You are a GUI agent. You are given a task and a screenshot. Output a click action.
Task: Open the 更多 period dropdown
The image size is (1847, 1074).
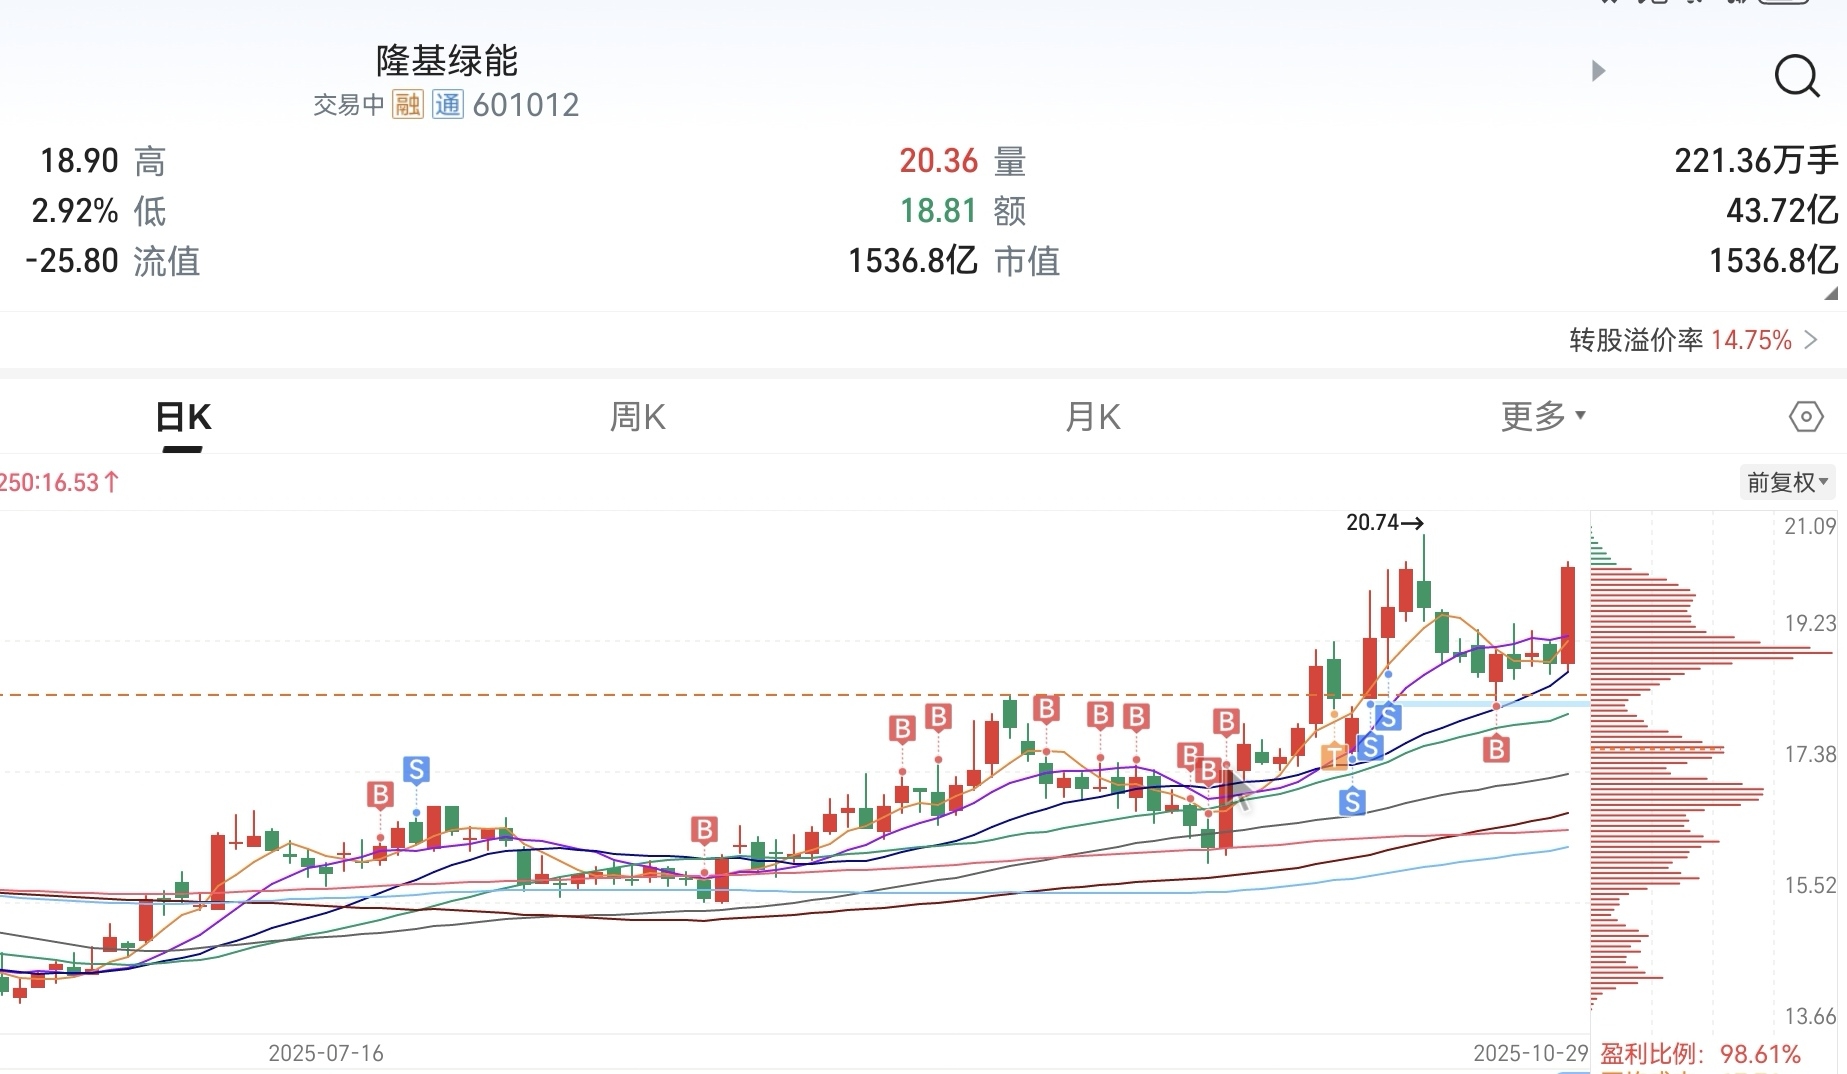click(1543, 416)
